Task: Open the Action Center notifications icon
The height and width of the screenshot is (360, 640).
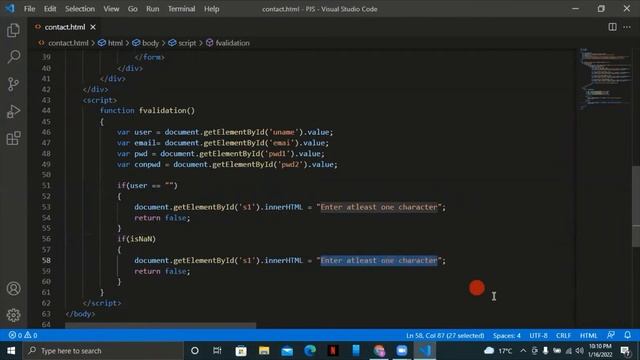Action: click(625, 350)
